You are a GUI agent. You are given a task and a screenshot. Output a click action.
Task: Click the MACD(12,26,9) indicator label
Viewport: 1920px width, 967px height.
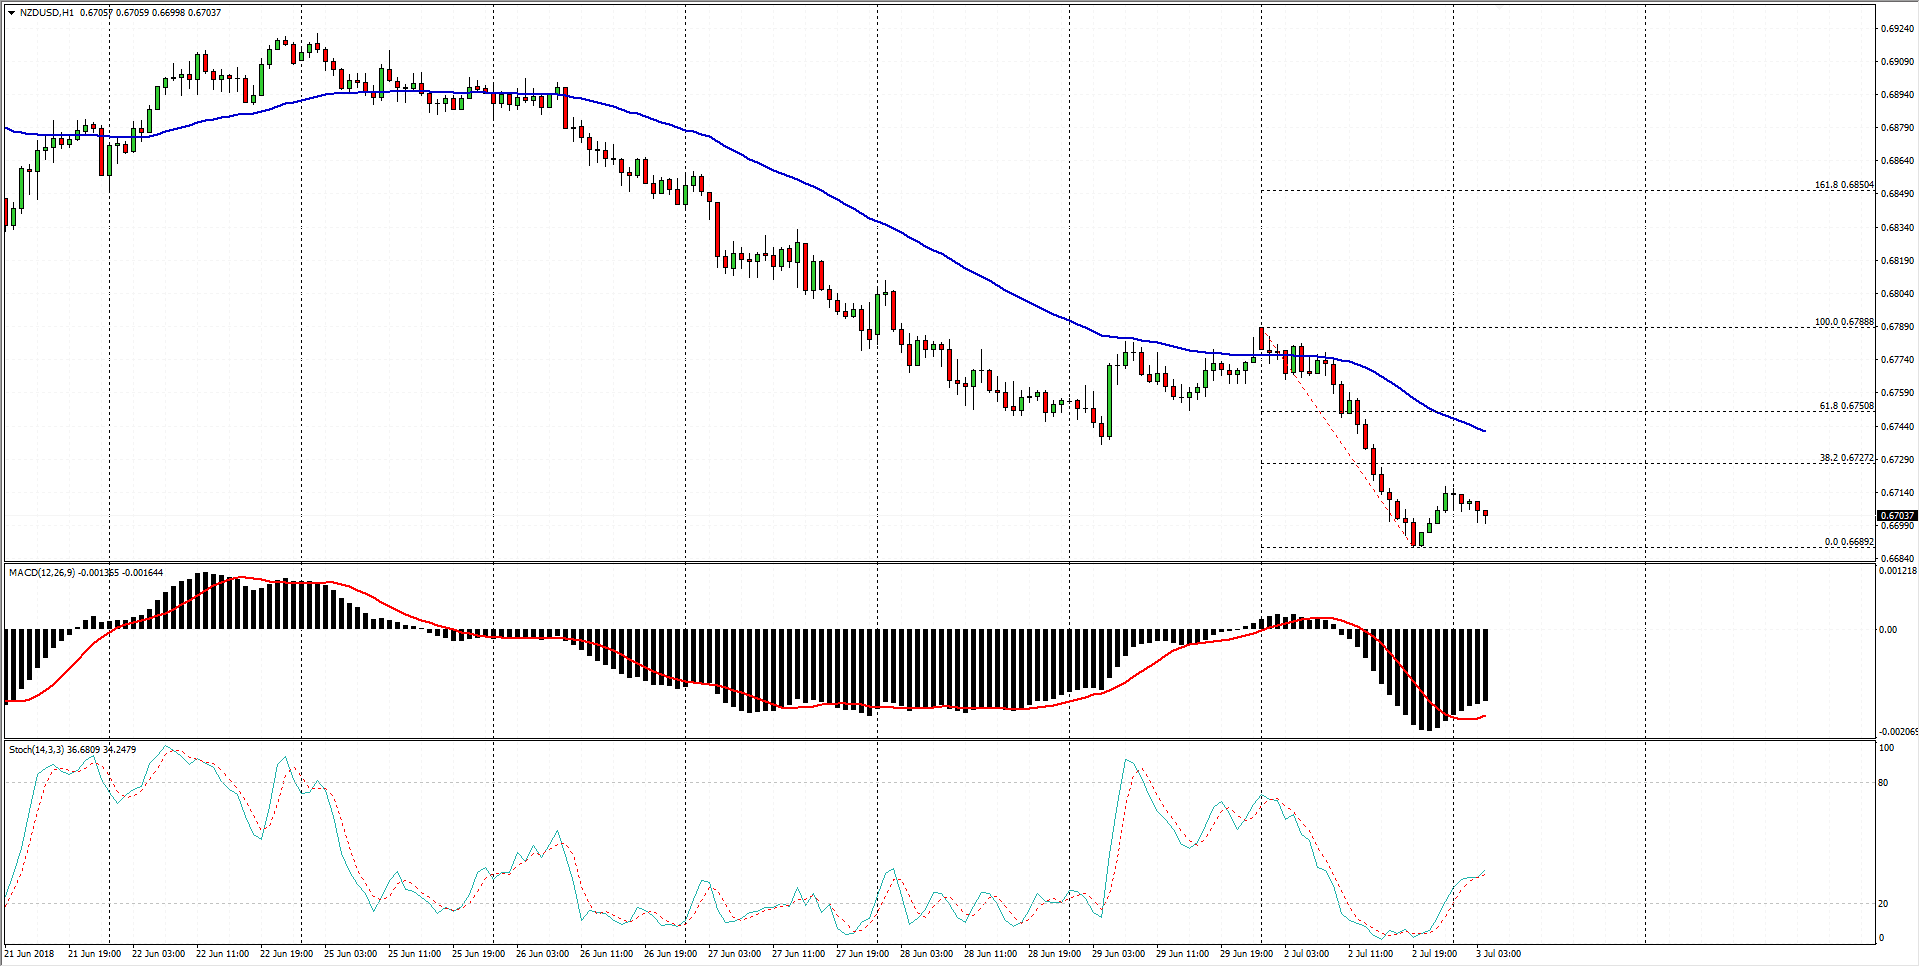pyautogui.click(x=41, y=573)
